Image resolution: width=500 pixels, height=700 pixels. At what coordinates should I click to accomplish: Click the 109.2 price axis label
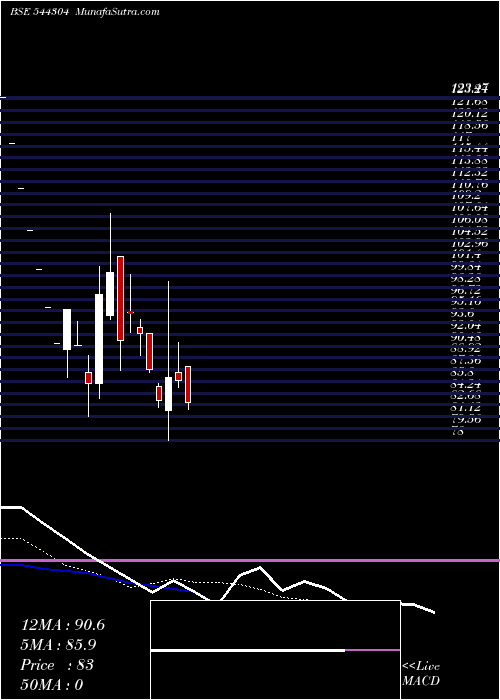[x=465, y=196]
